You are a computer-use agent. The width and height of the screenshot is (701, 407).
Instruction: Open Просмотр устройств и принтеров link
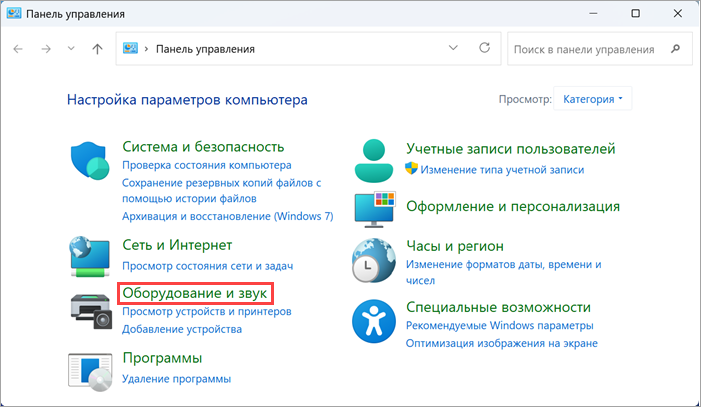click(x=207, y=311)
